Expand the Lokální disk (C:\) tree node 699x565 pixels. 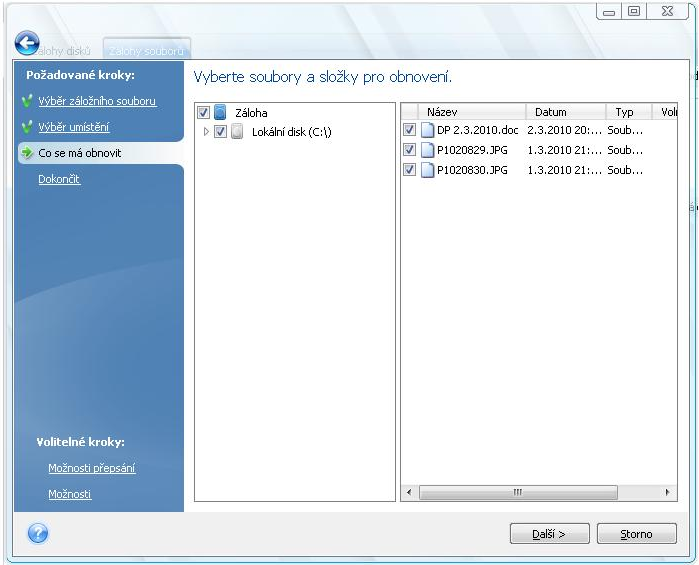[x=206, y=132]
